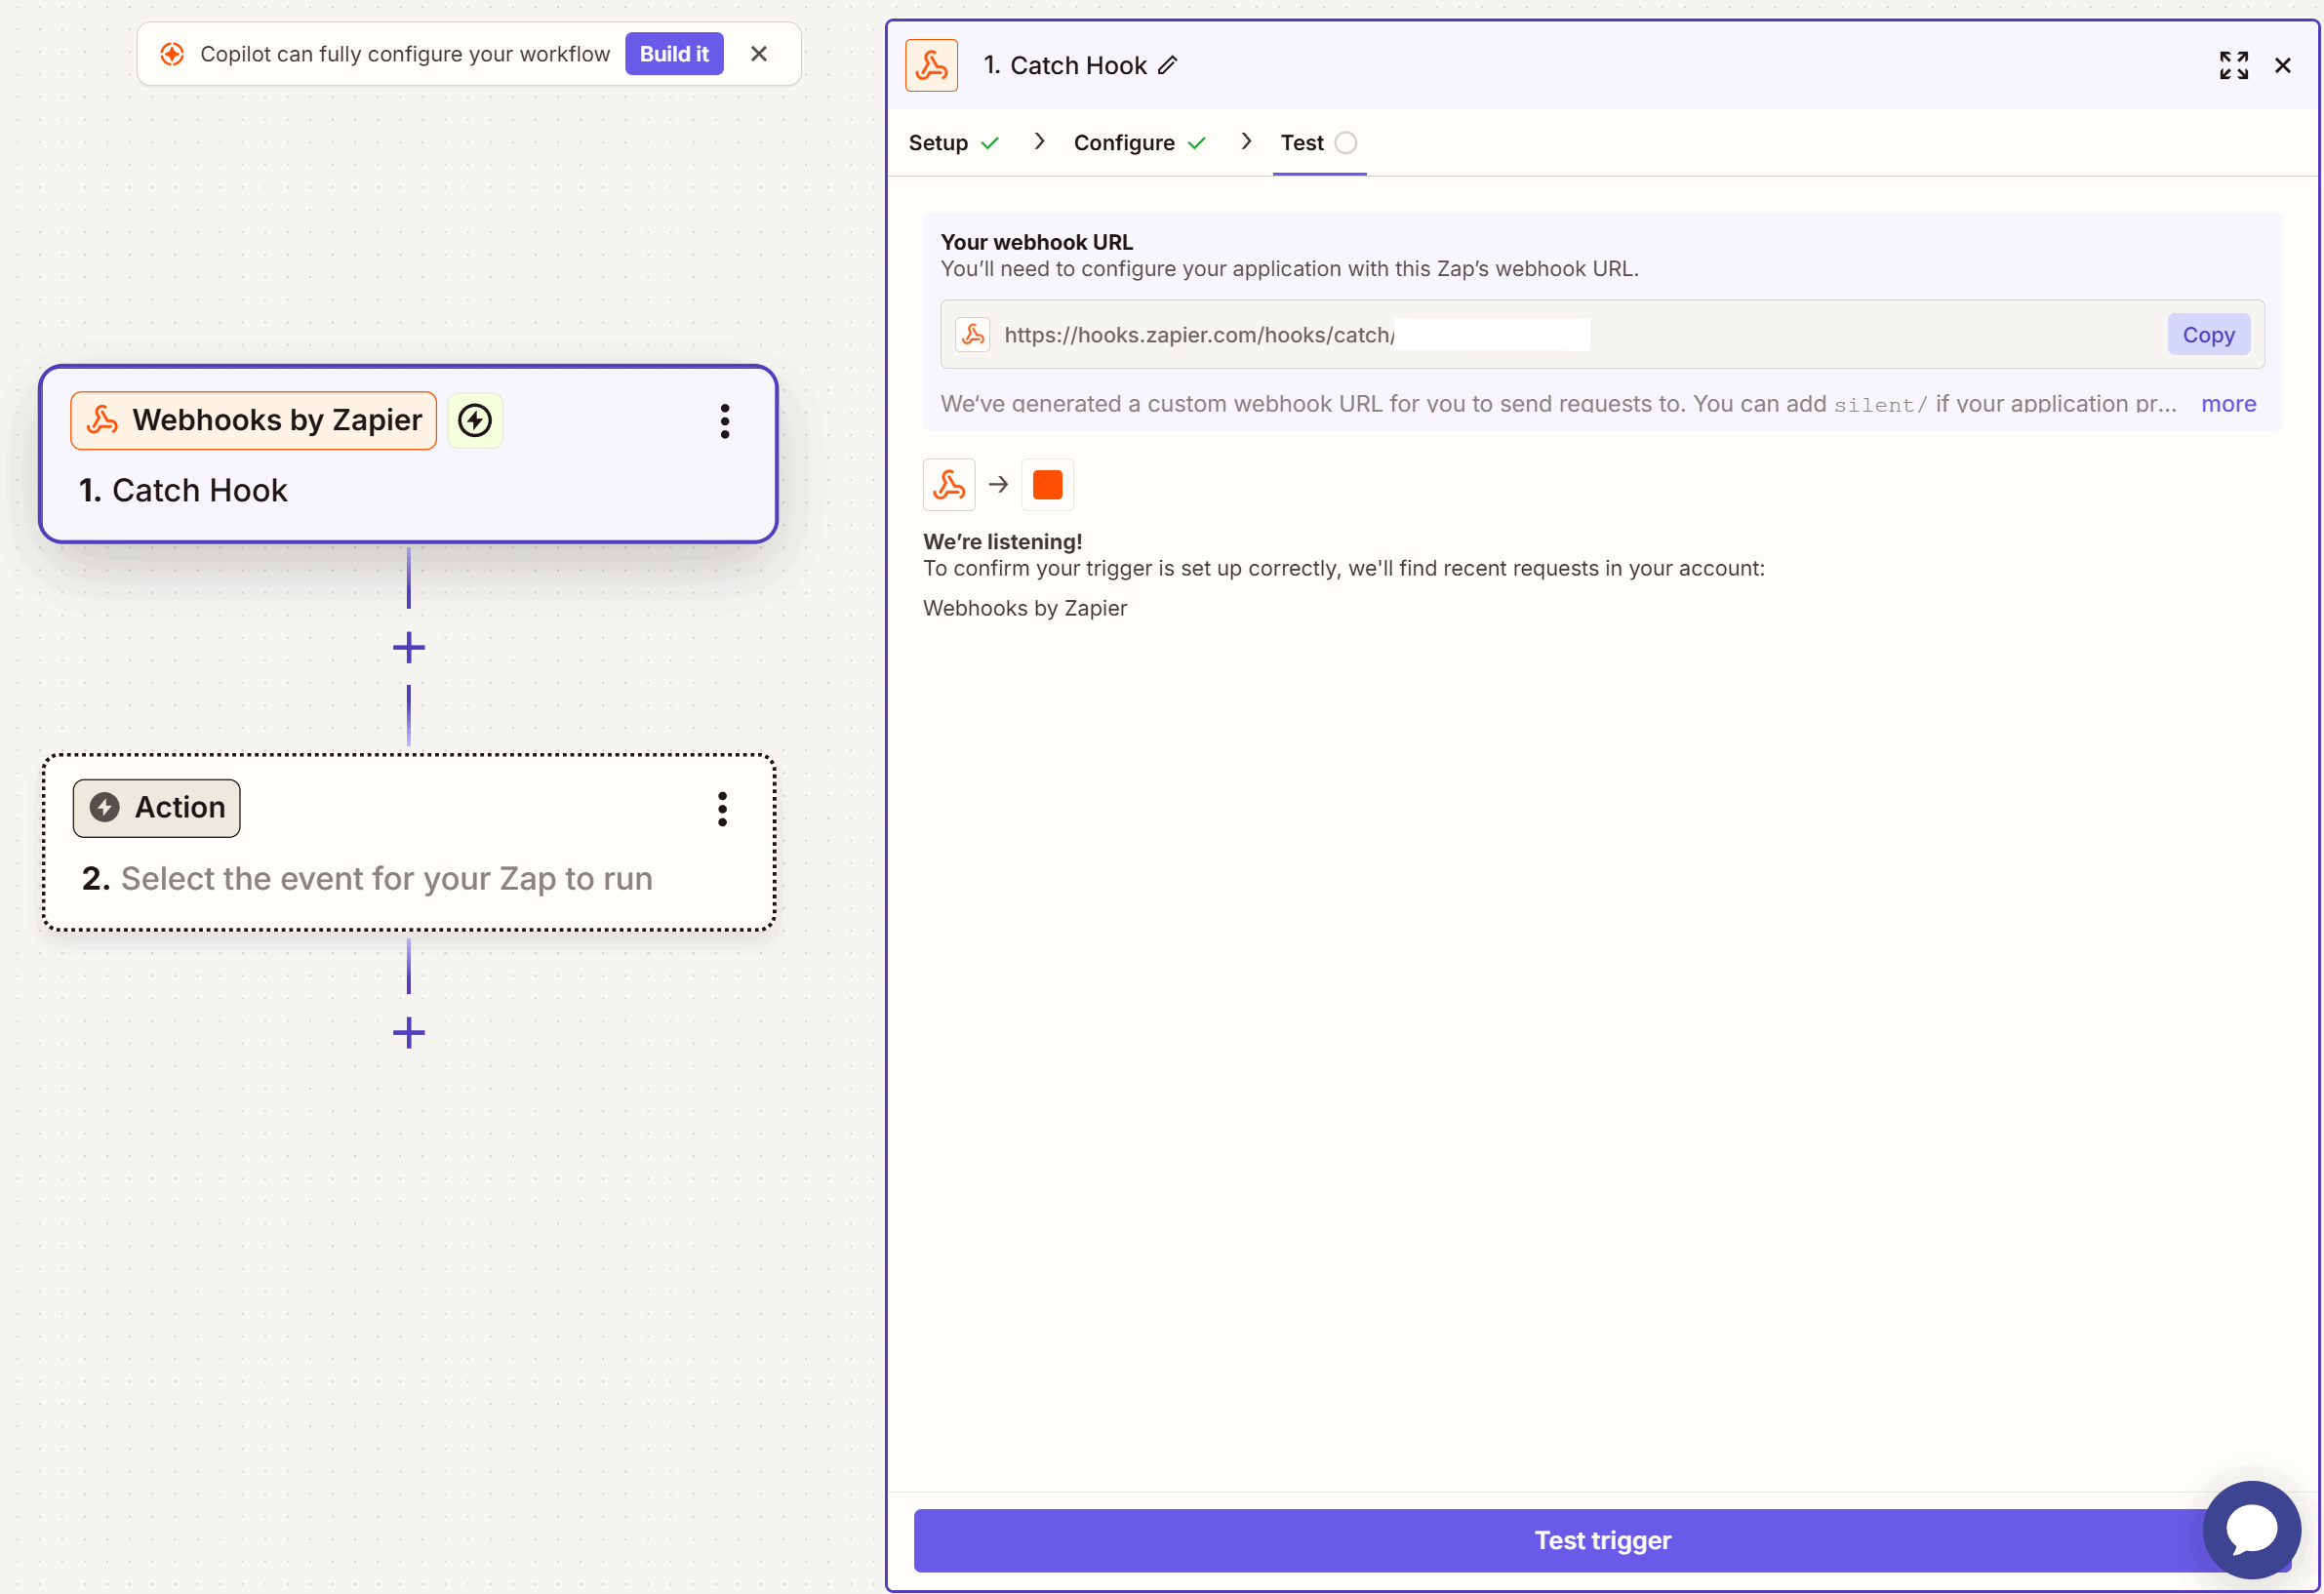This screenshot has height=1594, width=2324.
Task: Add a step below Catch Hook with the plus icon
Action: [x=409, y=648]
